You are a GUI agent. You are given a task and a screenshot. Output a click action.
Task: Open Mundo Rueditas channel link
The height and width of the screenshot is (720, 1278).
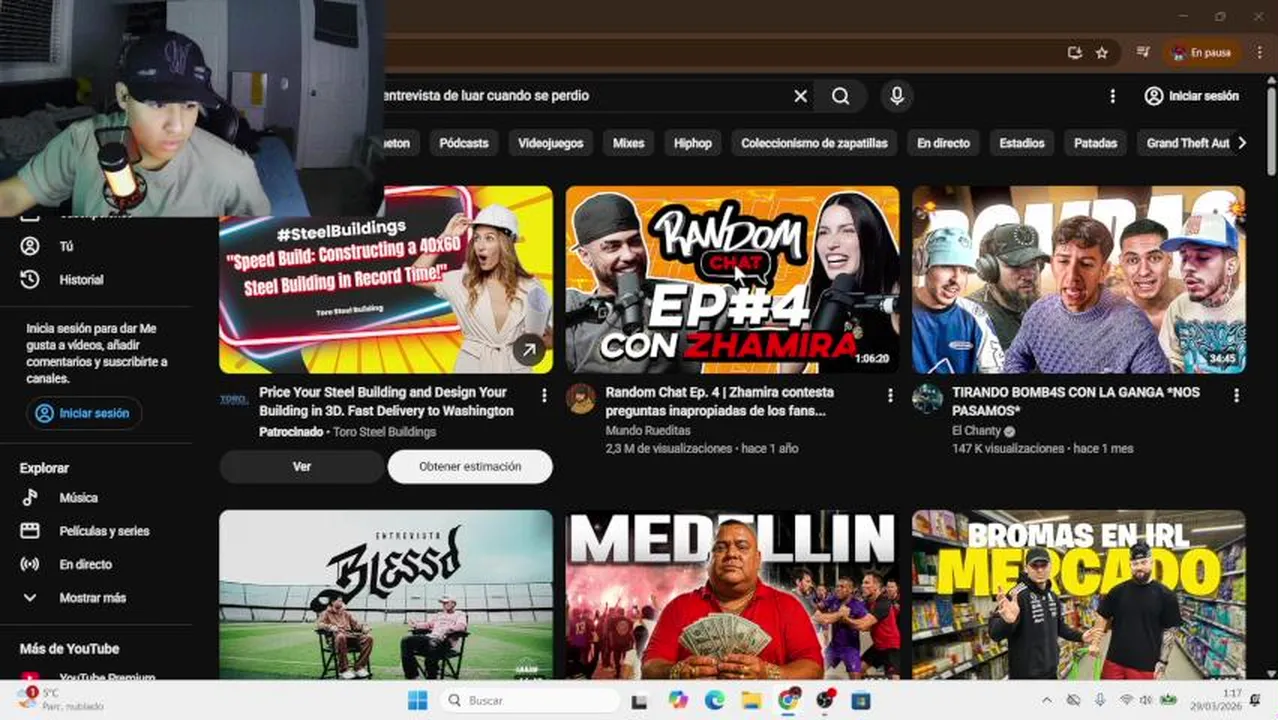pos(648,431)
